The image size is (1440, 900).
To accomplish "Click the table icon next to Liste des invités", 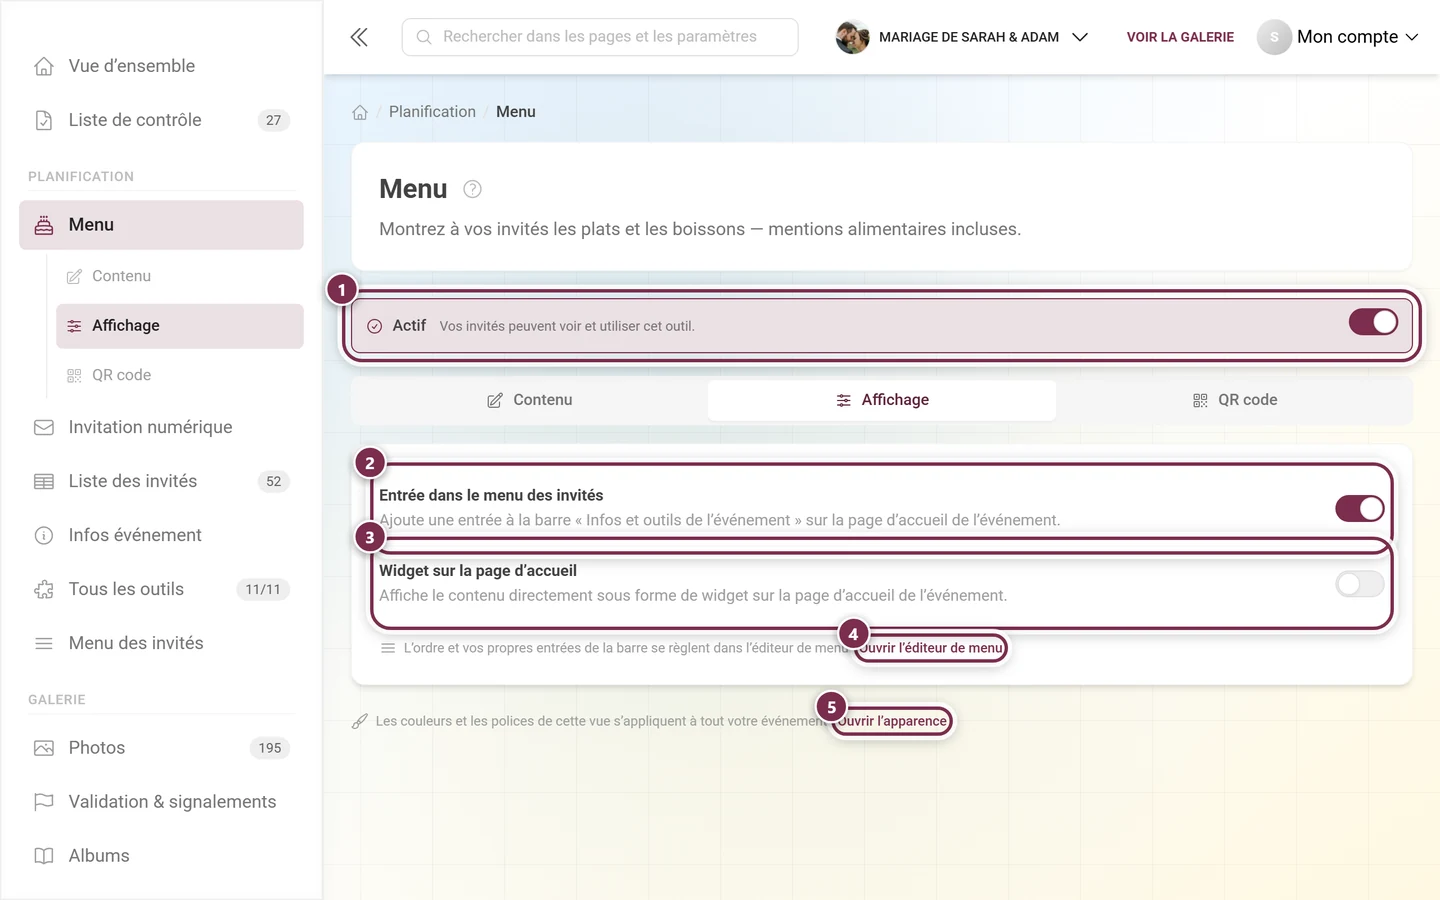I will (x=44, y=481).
